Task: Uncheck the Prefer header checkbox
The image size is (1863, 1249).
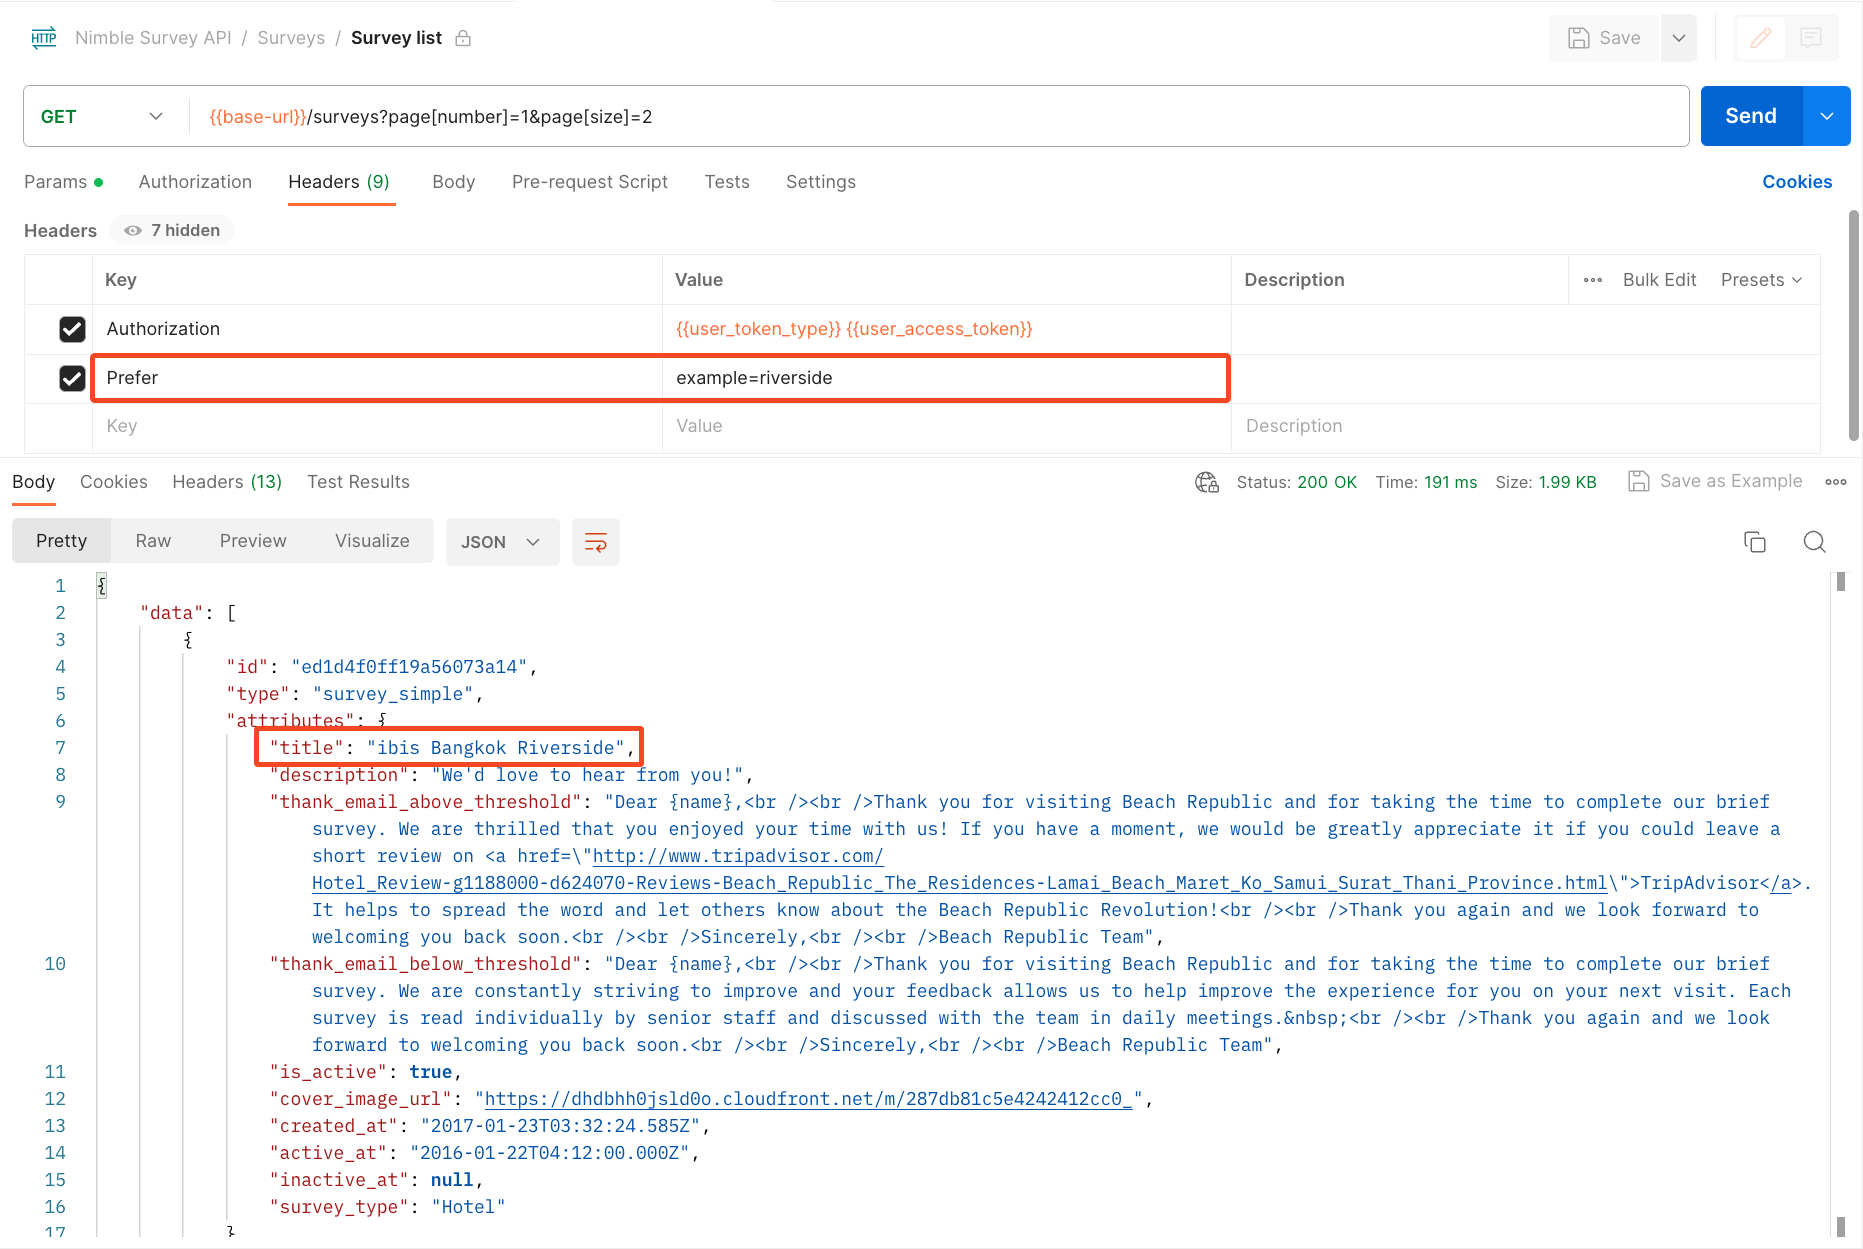Action: coord(72,378)
